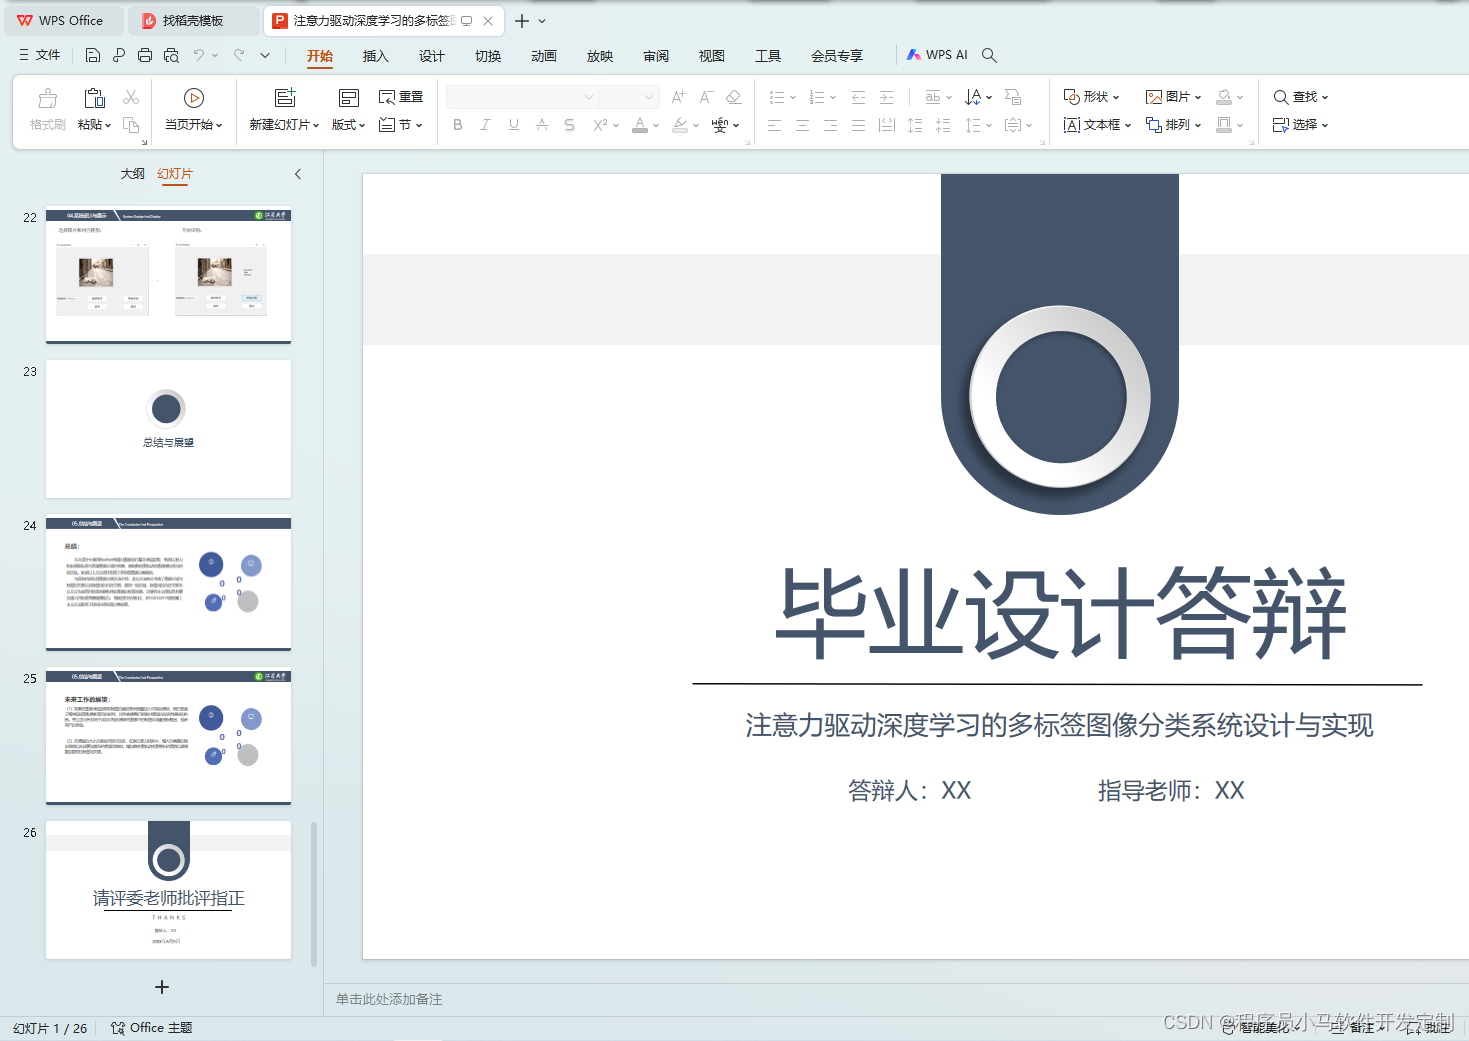Switch to the 插入 ribbon tab
The image size is (1469, 1041).
(x=375, y=56)
